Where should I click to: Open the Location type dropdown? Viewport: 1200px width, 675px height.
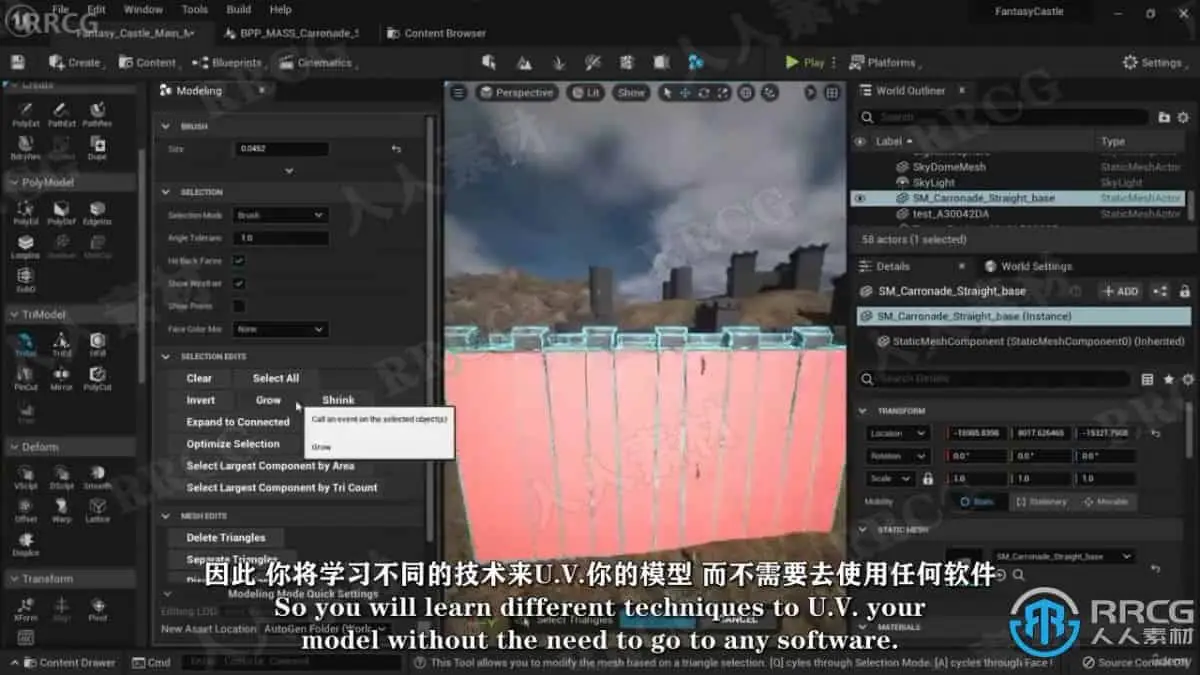point(899,433)
